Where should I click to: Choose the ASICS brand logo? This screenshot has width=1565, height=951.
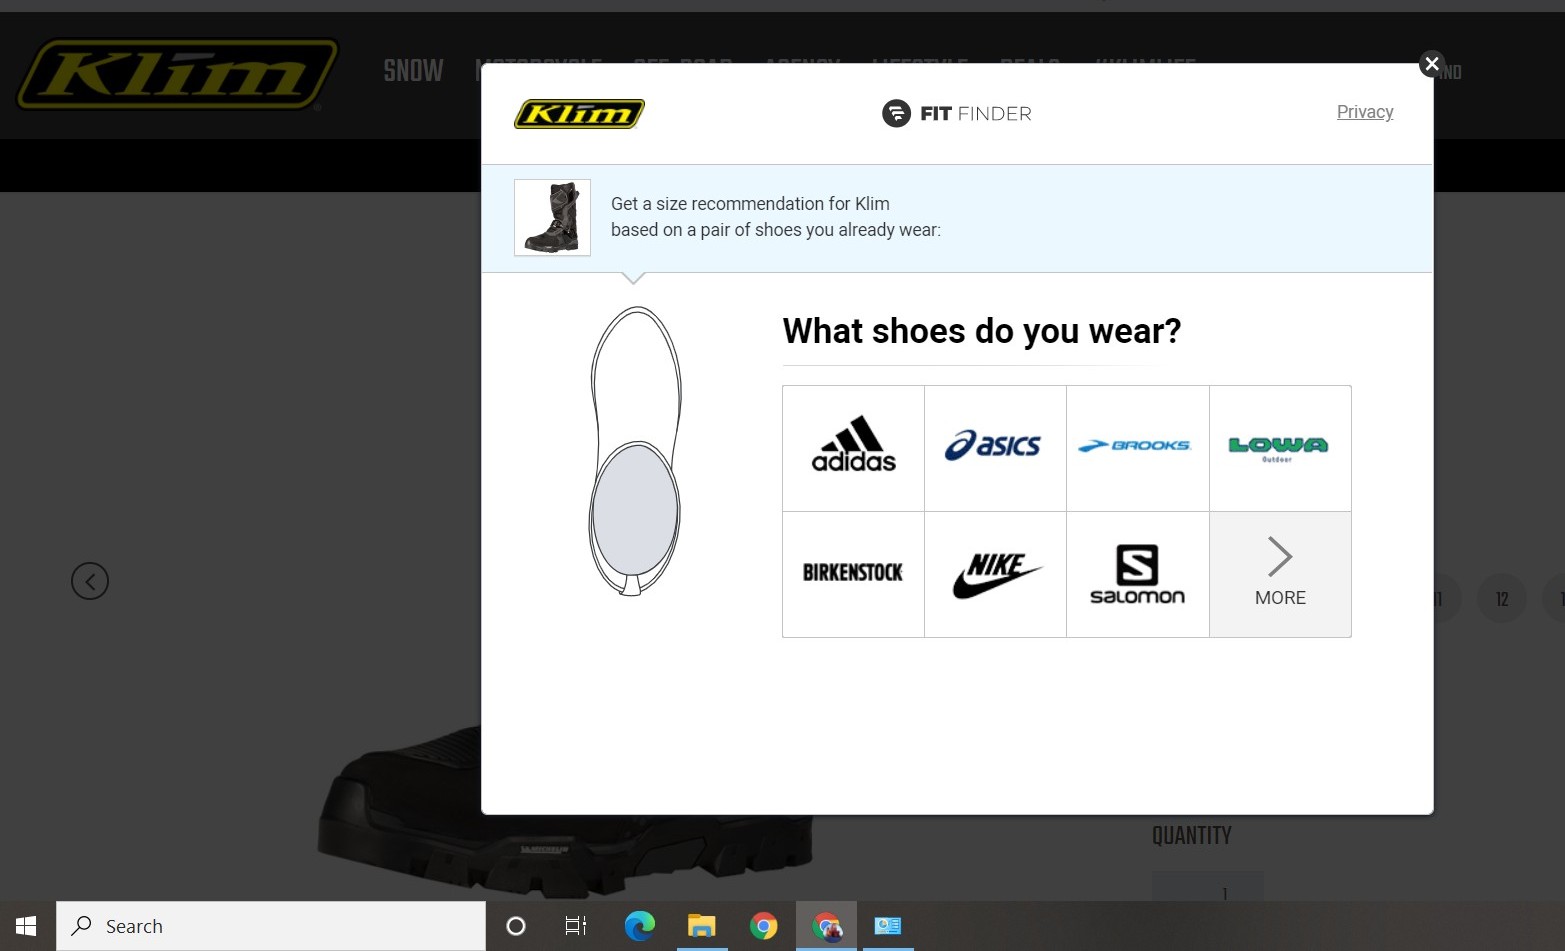pos(994,447)
